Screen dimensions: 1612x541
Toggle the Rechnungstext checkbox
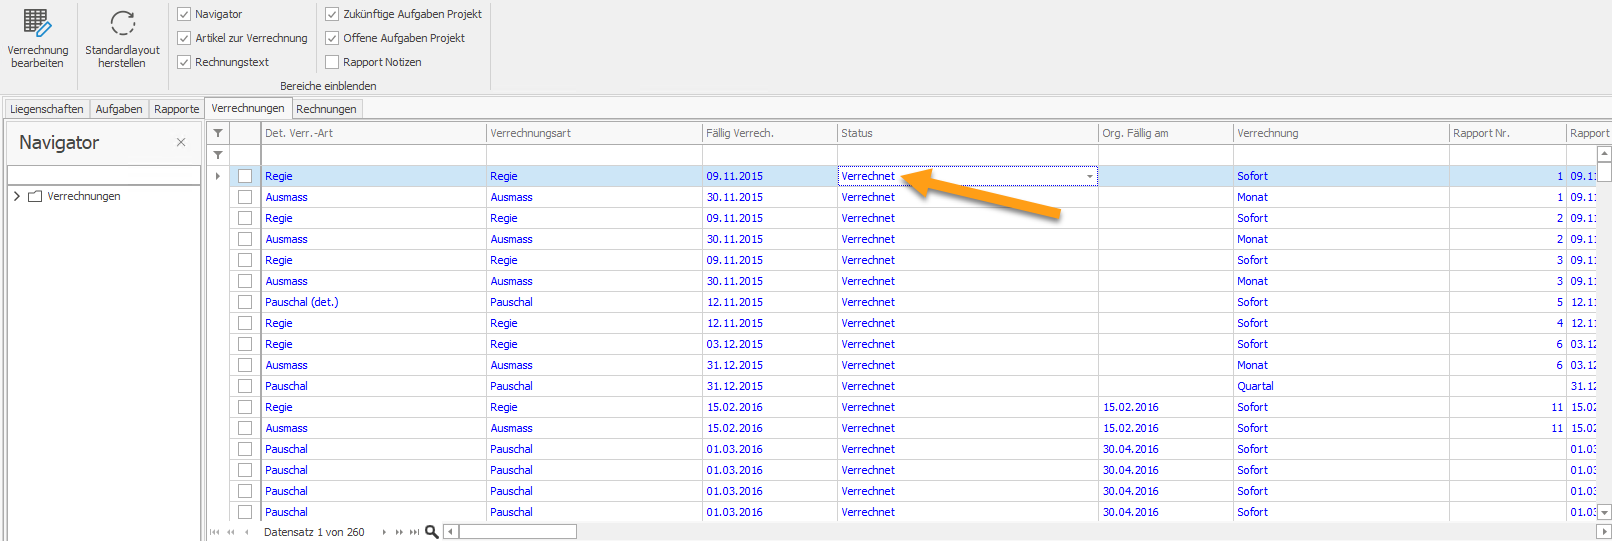point(184,62)
